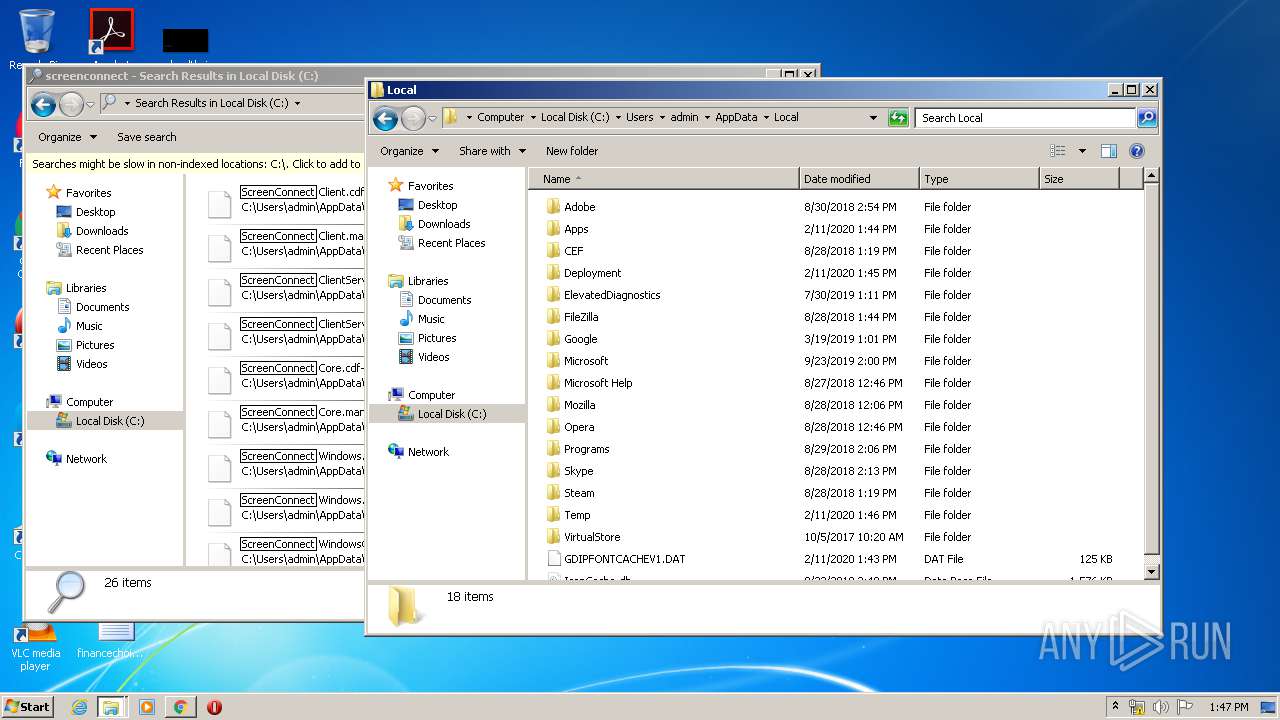Click the search magnifier icon in Local window

(x=1147, y=117)
